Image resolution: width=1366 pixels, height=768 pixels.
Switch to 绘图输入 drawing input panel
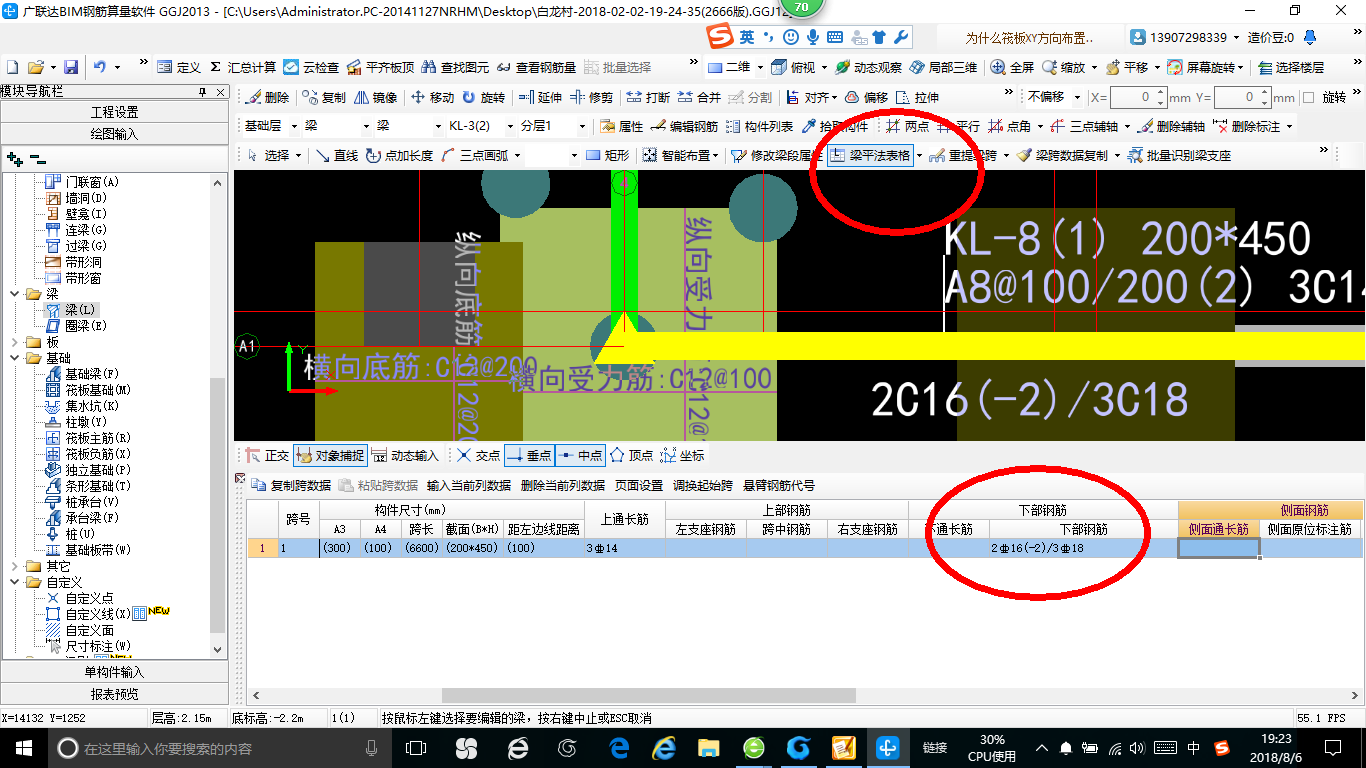coord(114,133)
